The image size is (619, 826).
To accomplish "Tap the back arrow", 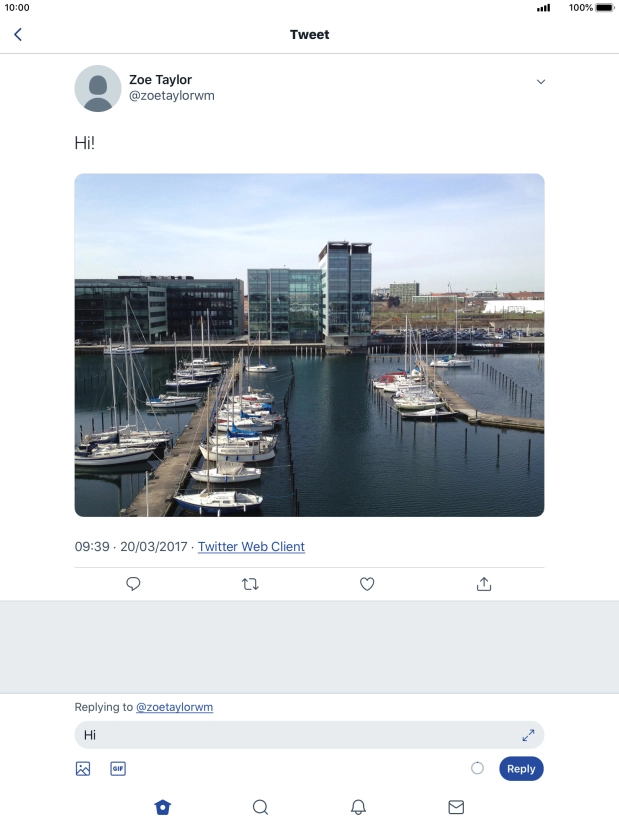I will click(17, 35).
